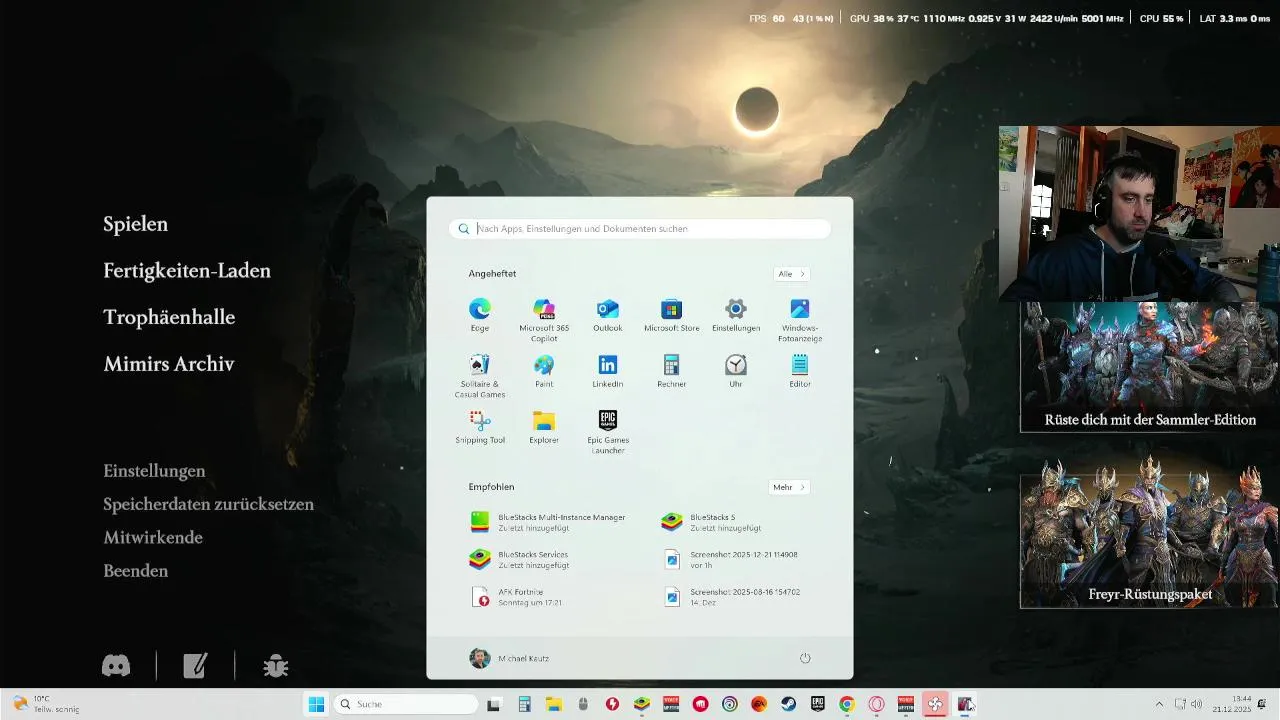1280x720 pixels.
Task: Click the power button in Start menu
Action: coord(805,658)
